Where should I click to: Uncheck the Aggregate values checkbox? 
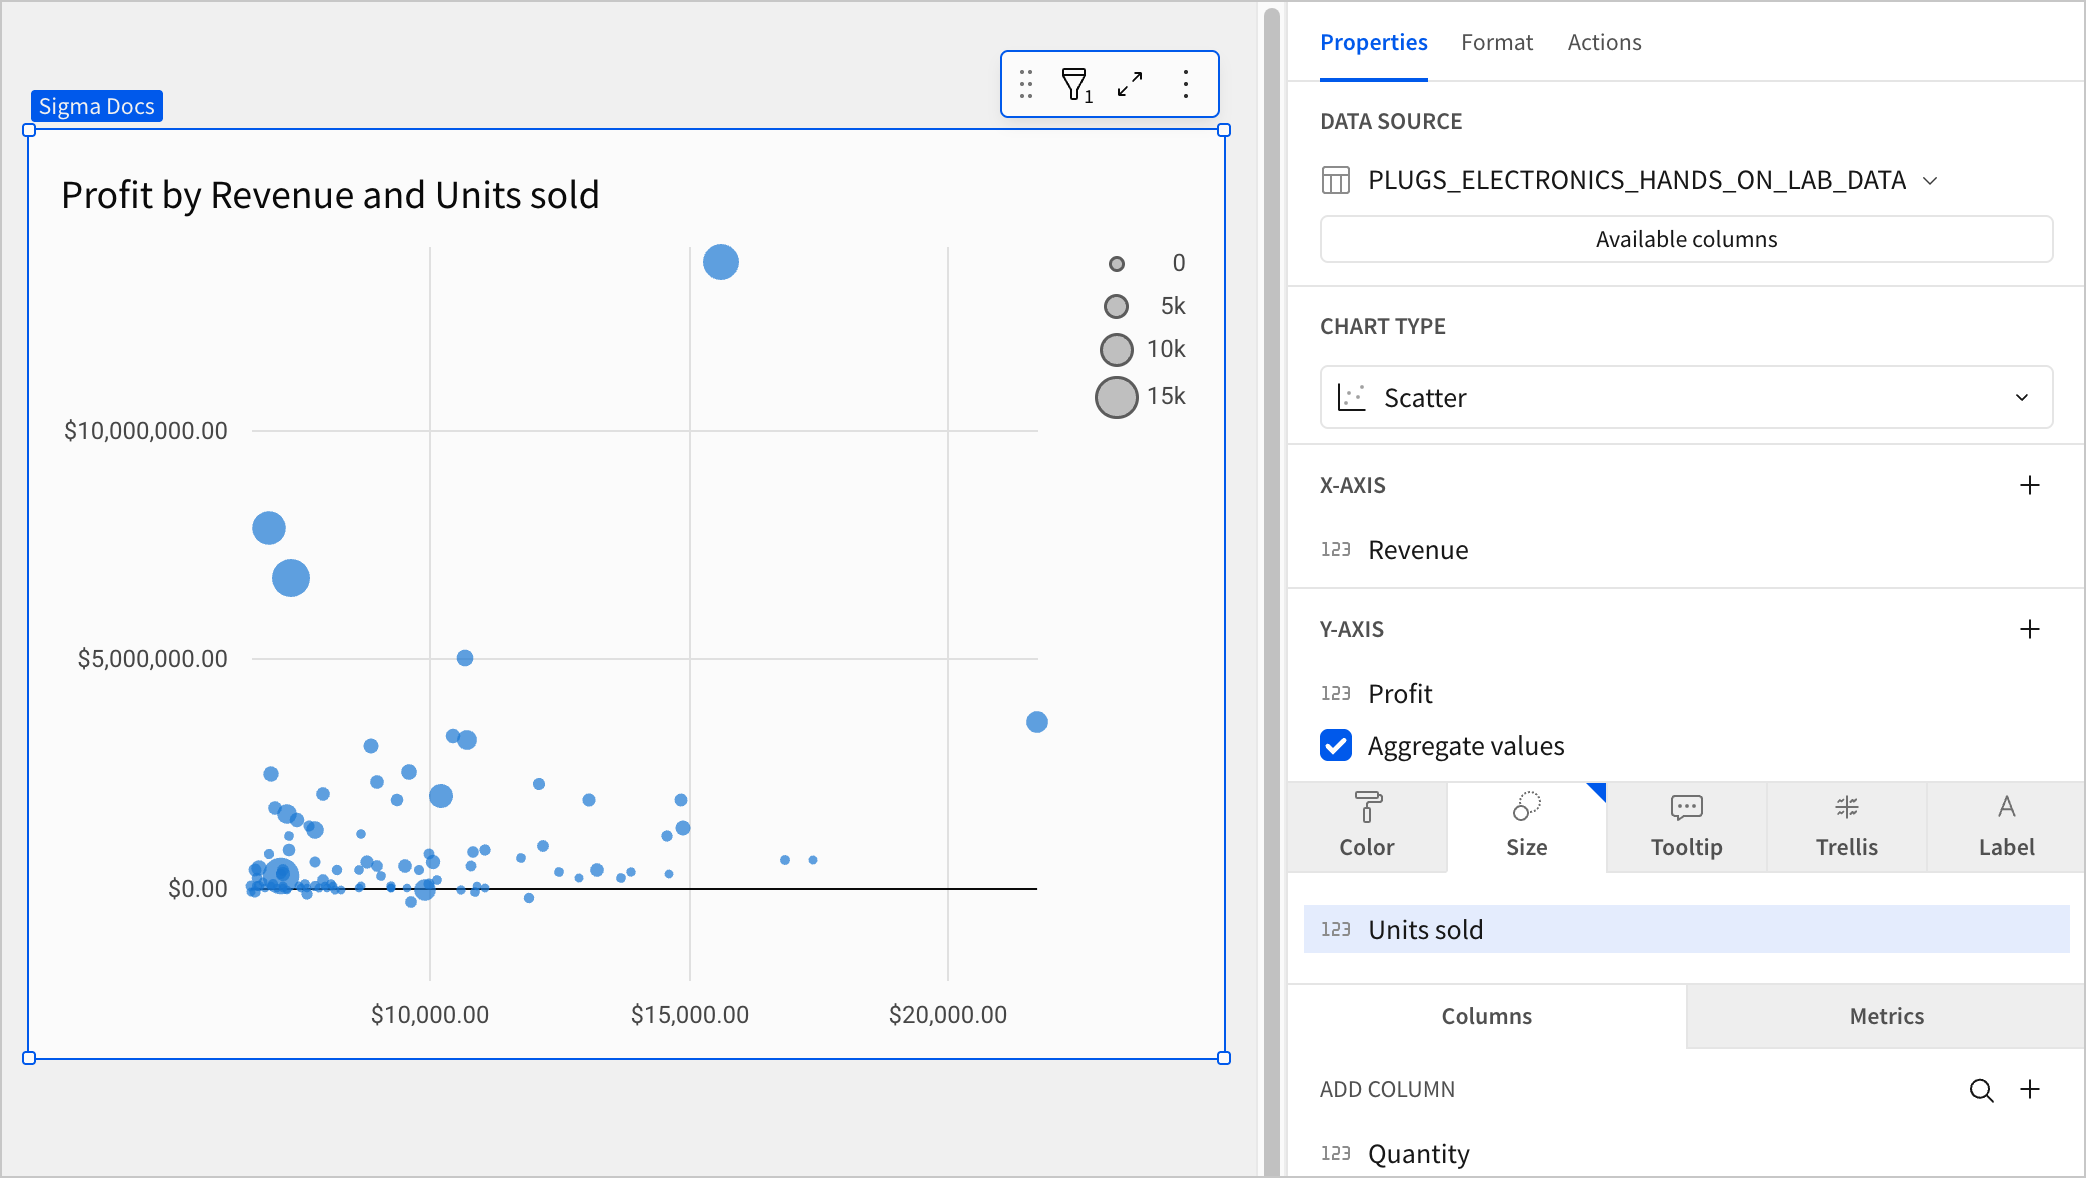pos(1336,745)
